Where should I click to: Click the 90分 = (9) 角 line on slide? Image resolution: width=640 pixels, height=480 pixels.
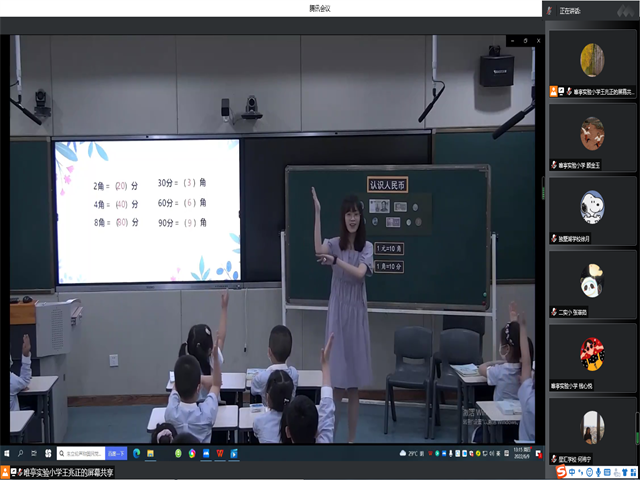tap(182, 223)
